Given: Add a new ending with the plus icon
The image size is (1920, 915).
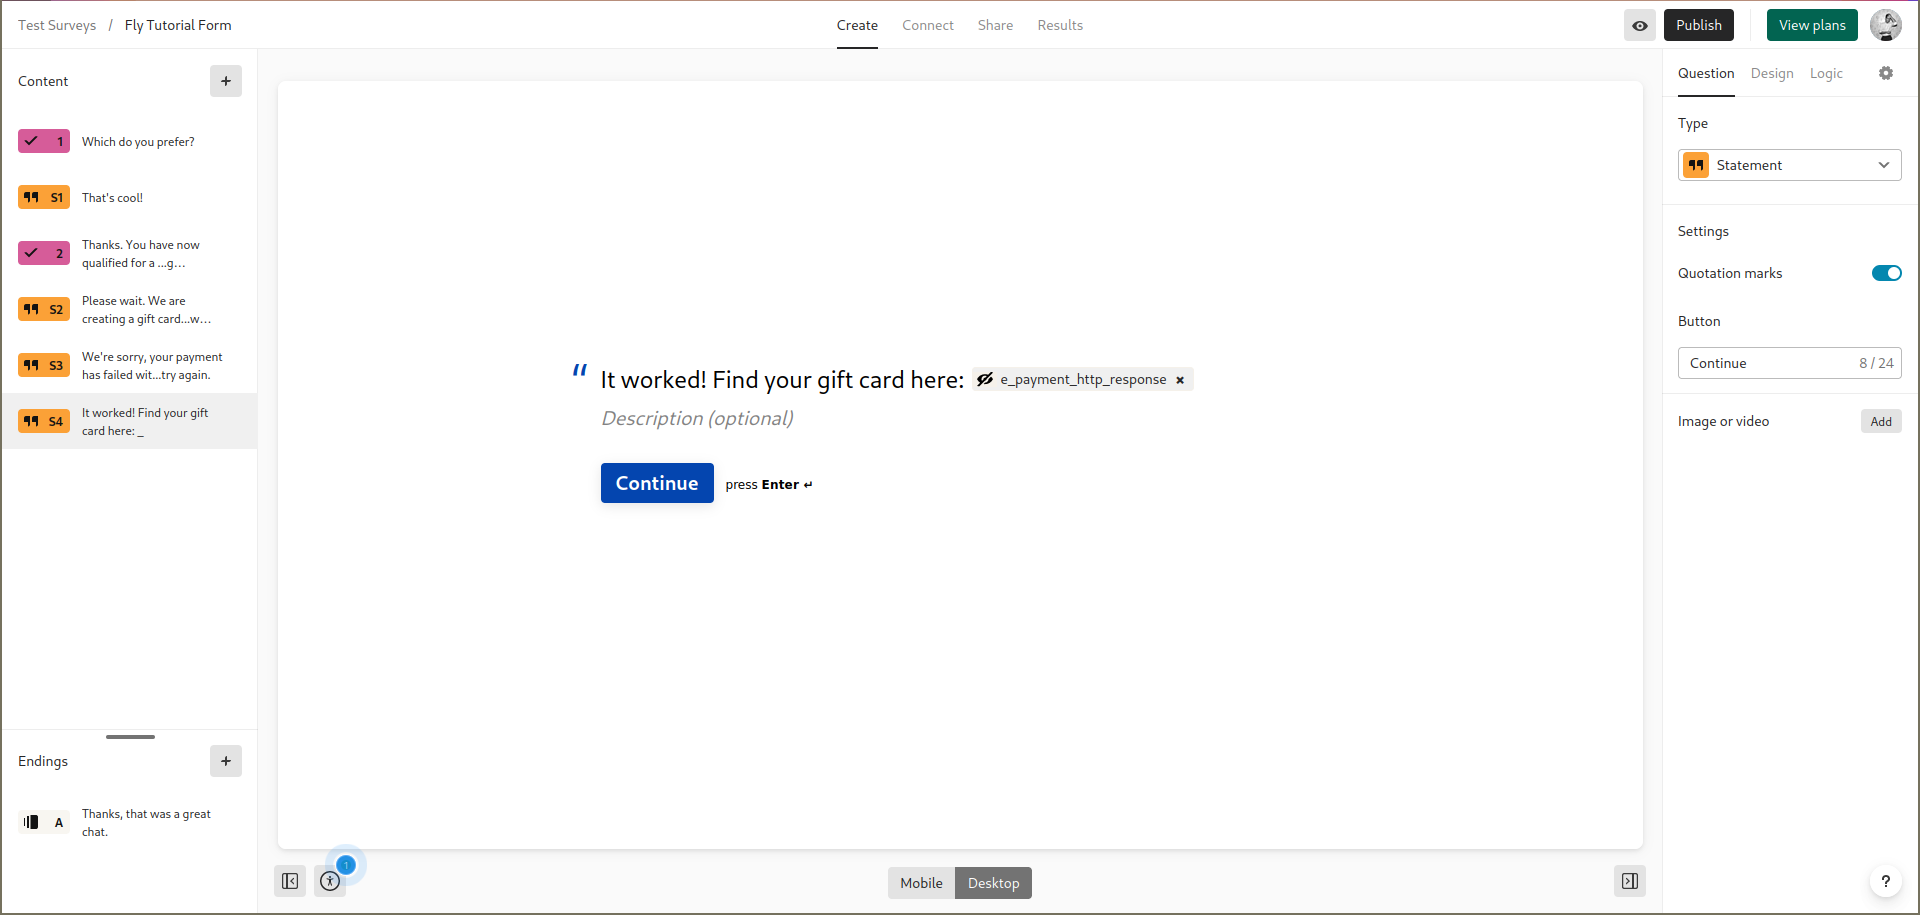Looking at the screenshot, I should point(226,761).
